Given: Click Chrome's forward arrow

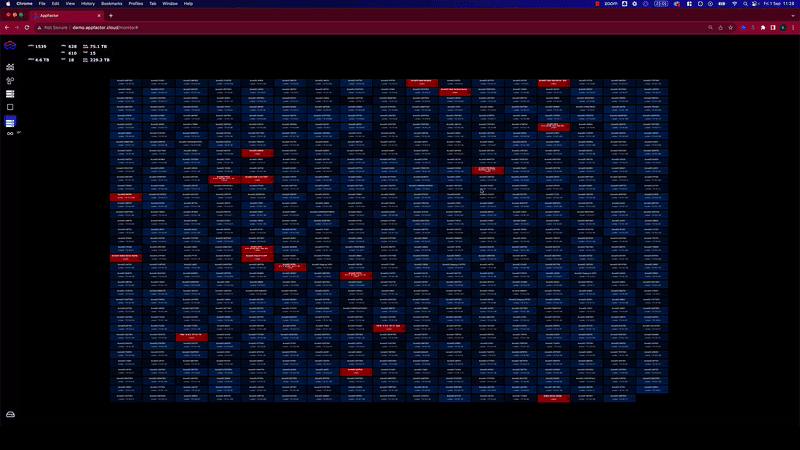Looking at the screenshot, I should (x=17, y=28).
